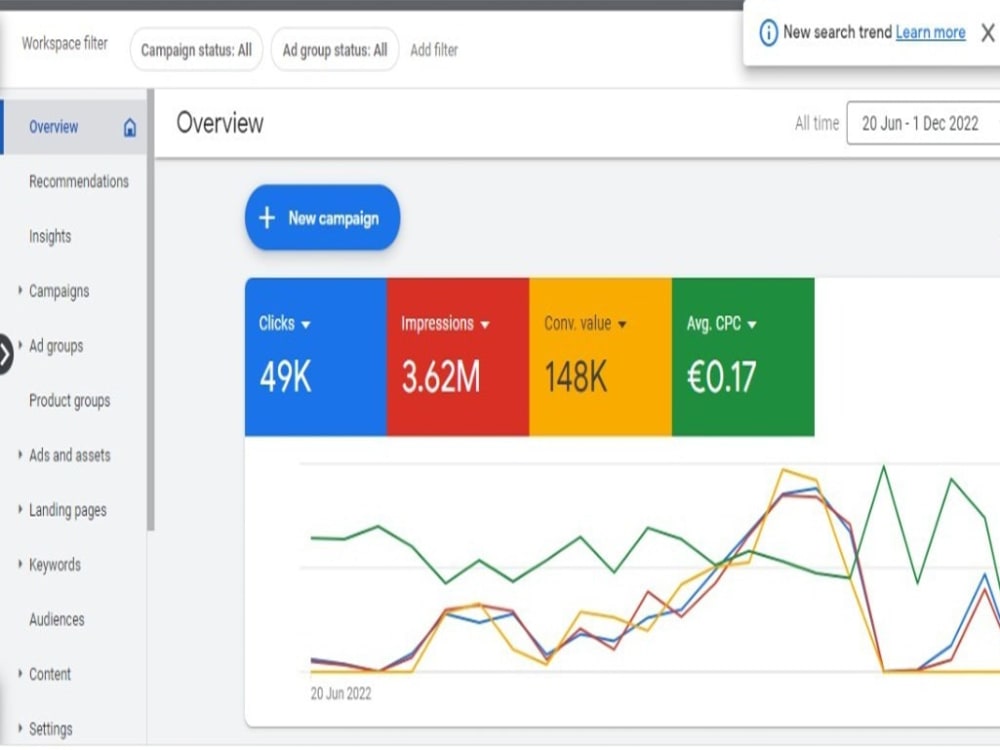
Task: Open Insights in the sidebar
Action: (50, 237)
